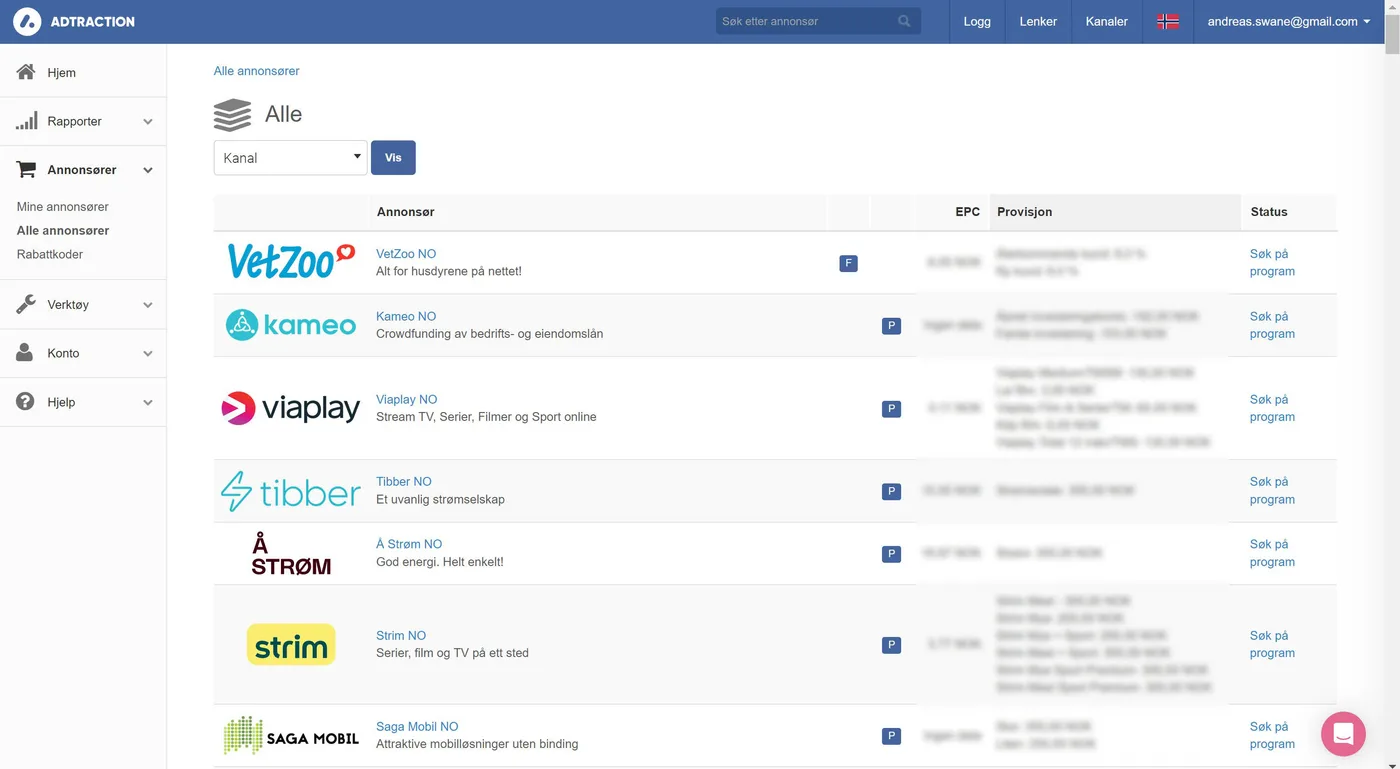Click the P badge for Tibber NO
1400x769 pixels.
click(x=891, y=491)
